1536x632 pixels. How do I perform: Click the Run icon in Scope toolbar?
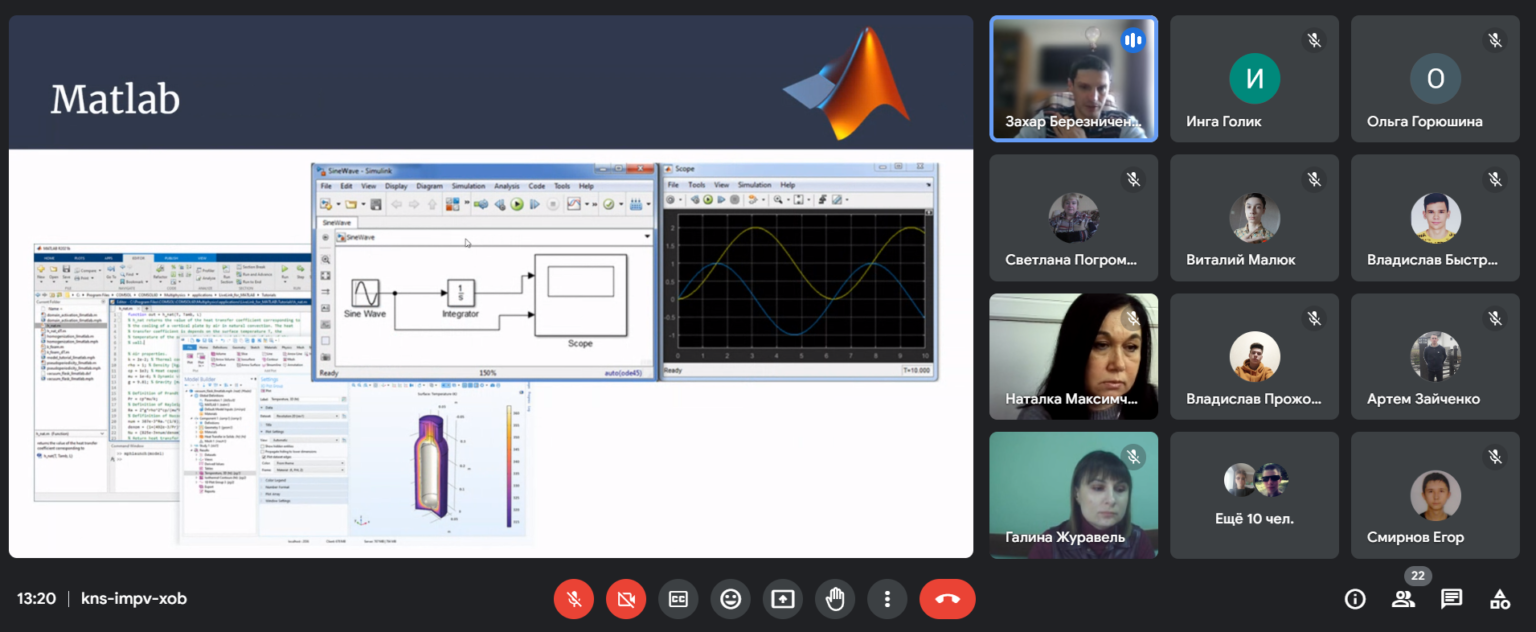pos(708,199)
